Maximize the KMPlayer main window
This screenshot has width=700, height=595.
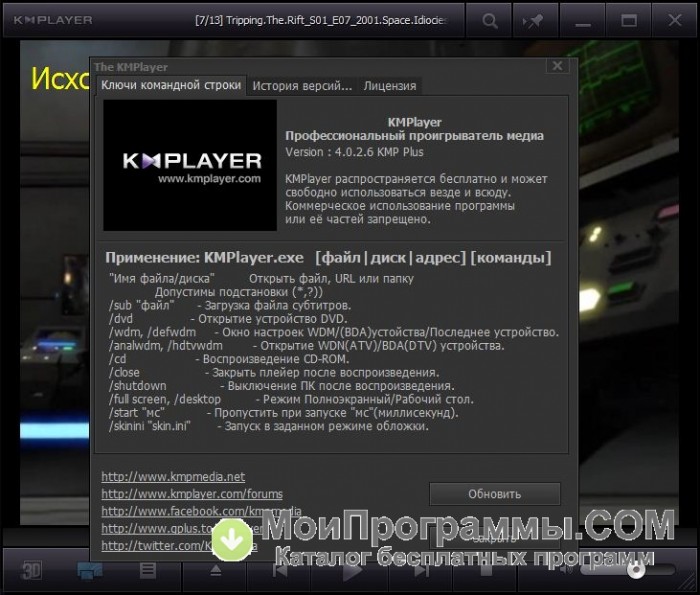pyautogui.click(x=629, y=21)
